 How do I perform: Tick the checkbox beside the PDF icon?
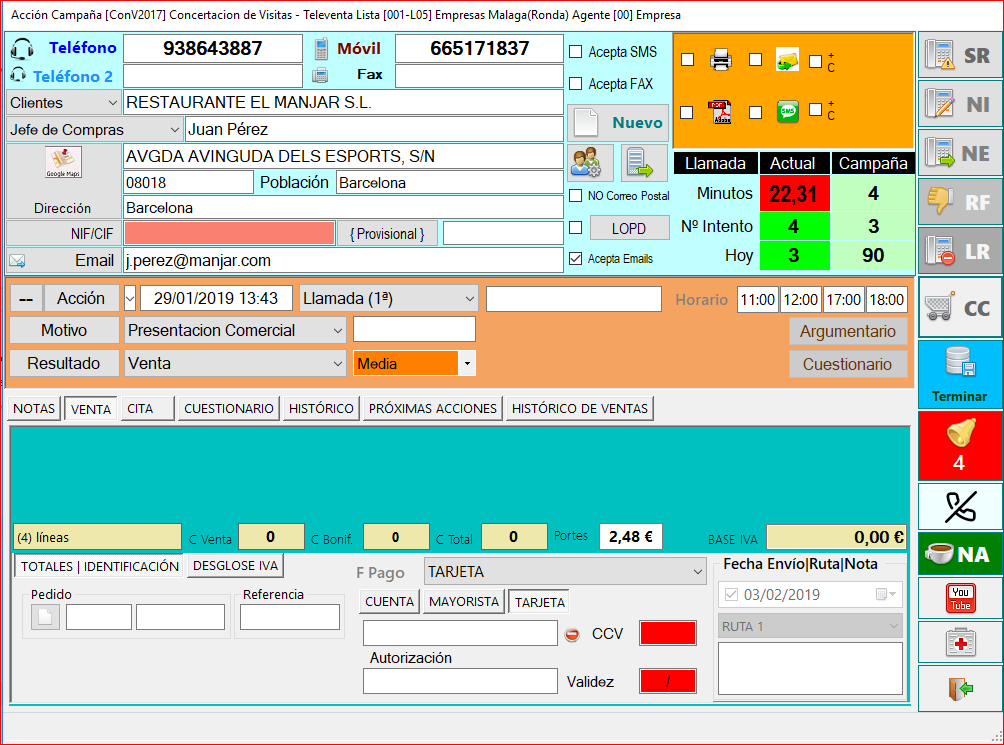(687, 112)
